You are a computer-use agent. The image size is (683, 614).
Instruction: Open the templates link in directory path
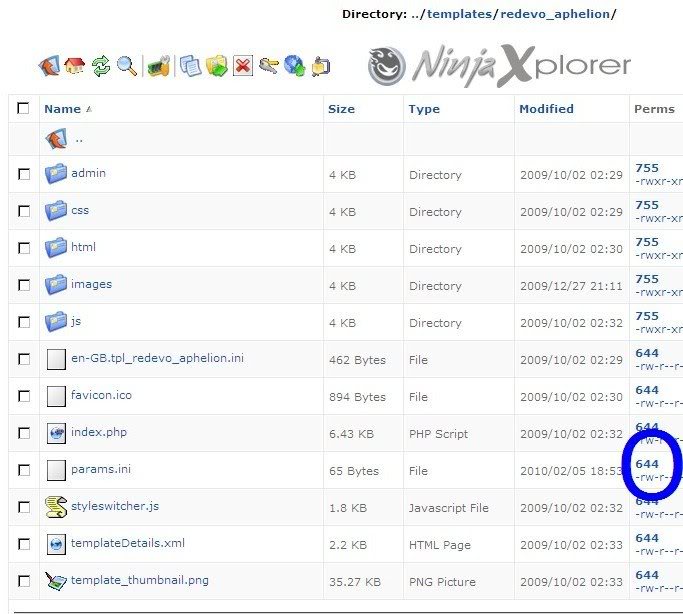[459, 14]
